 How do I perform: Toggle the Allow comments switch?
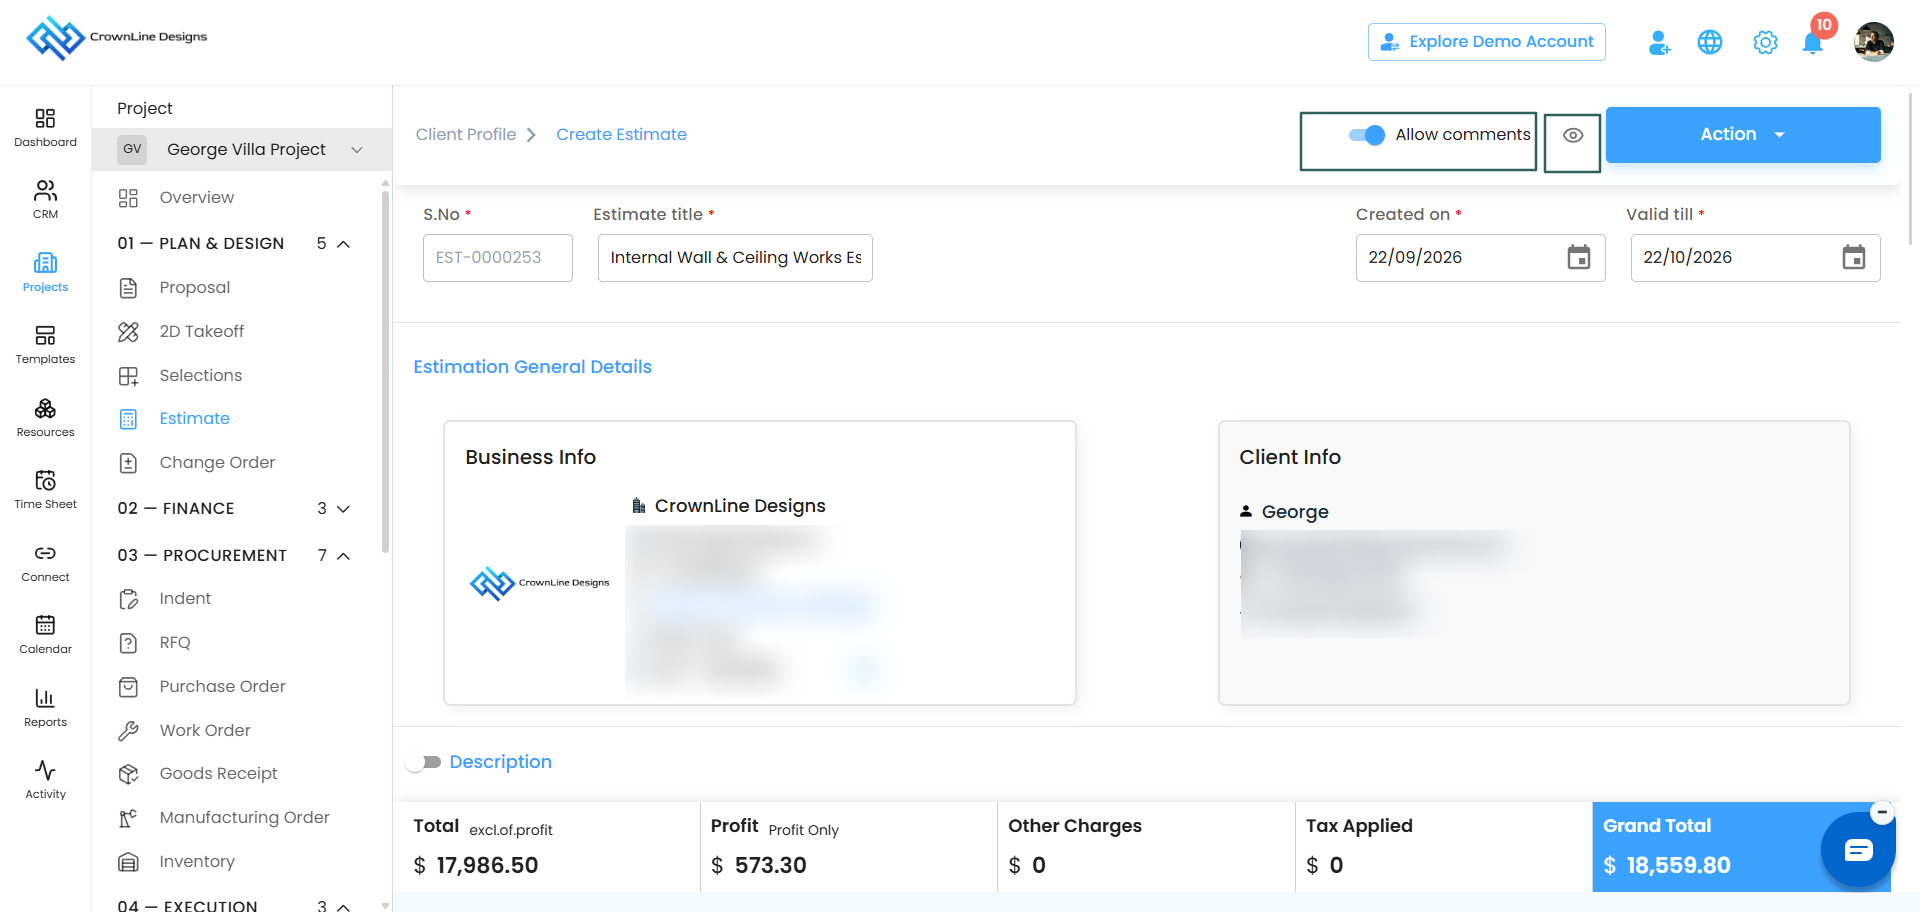tap(1366, 135)
